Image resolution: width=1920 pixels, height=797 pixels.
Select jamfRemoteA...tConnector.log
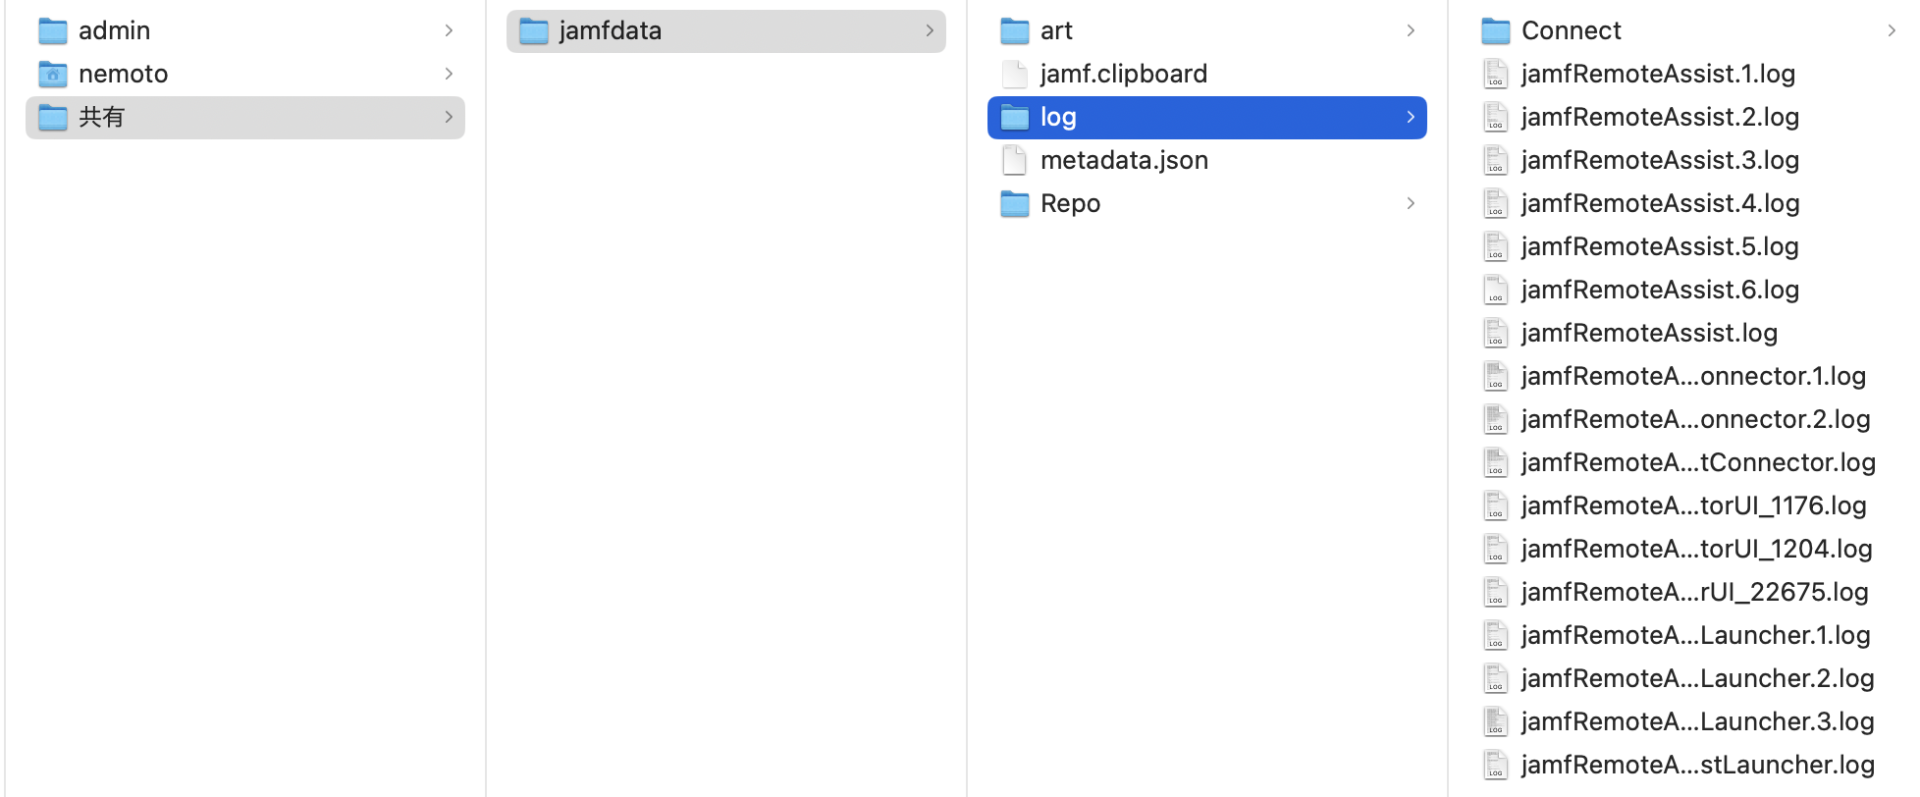pos(1698,462)
